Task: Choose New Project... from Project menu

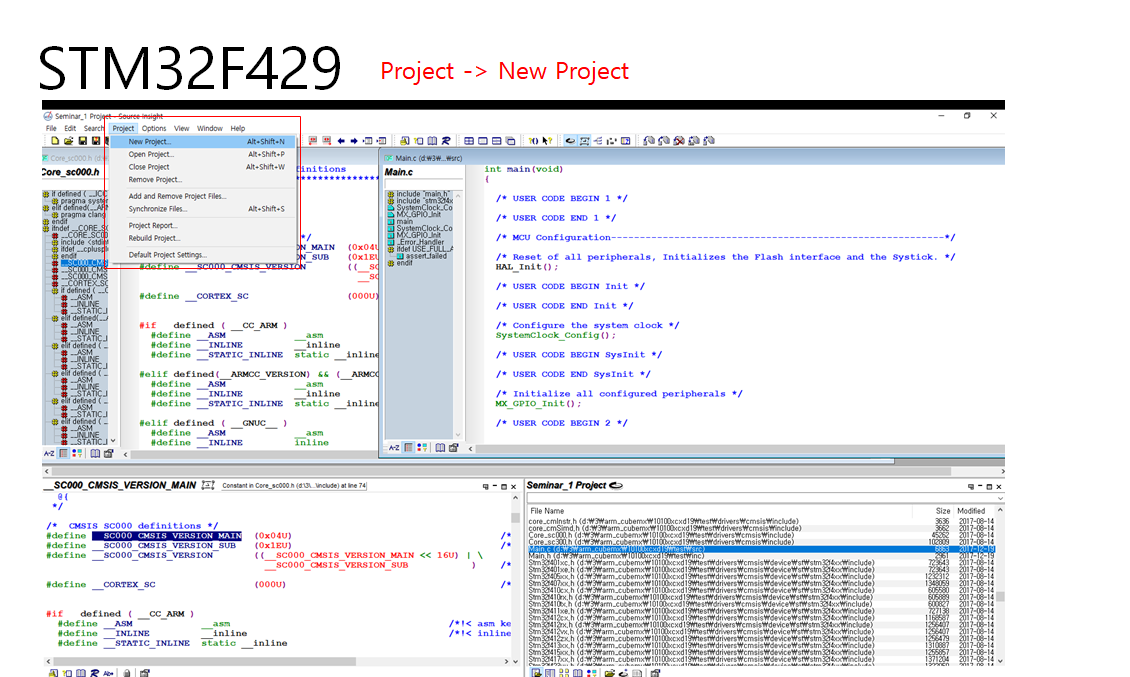Action: pyautogui.click(x=202, y=141)
